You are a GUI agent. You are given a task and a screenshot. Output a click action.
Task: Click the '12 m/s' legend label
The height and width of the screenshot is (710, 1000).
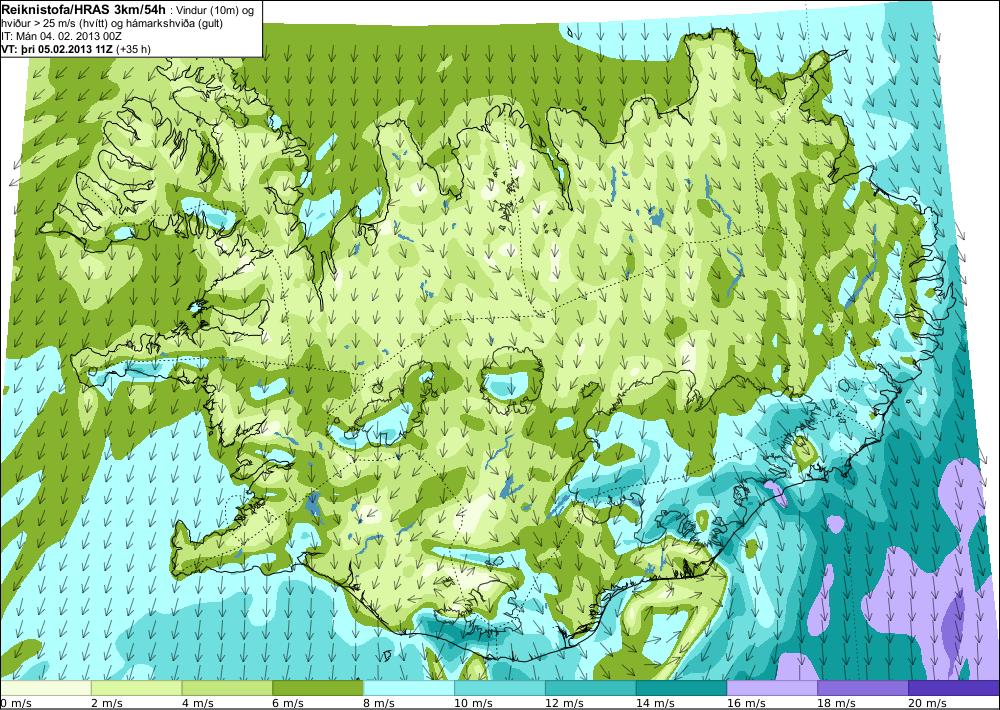pos(564,703)
